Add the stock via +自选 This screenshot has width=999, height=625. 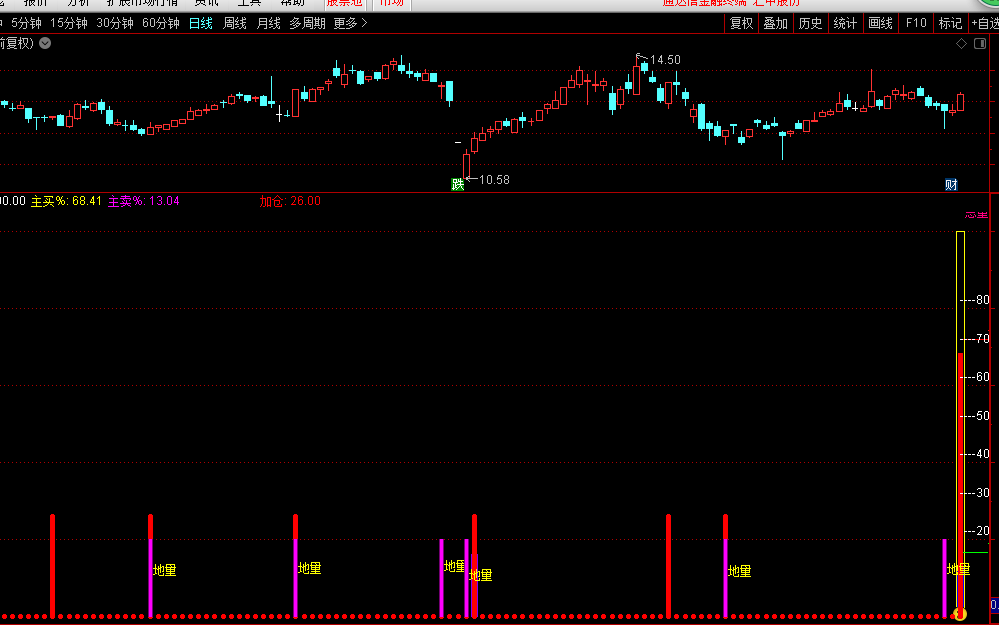983,23
